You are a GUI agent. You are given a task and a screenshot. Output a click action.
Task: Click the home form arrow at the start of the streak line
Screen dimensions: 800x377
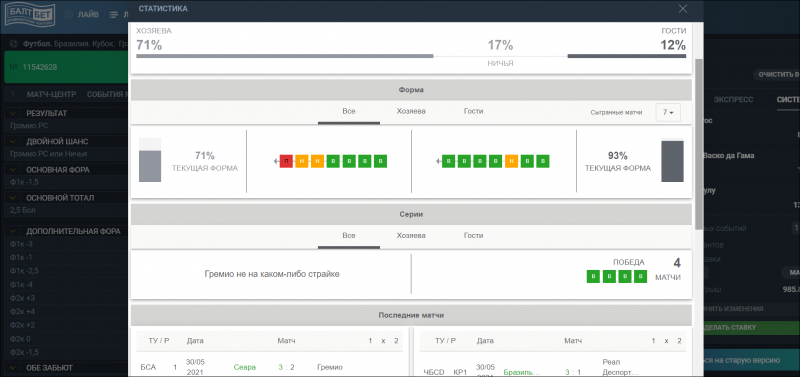pos(276,161)
